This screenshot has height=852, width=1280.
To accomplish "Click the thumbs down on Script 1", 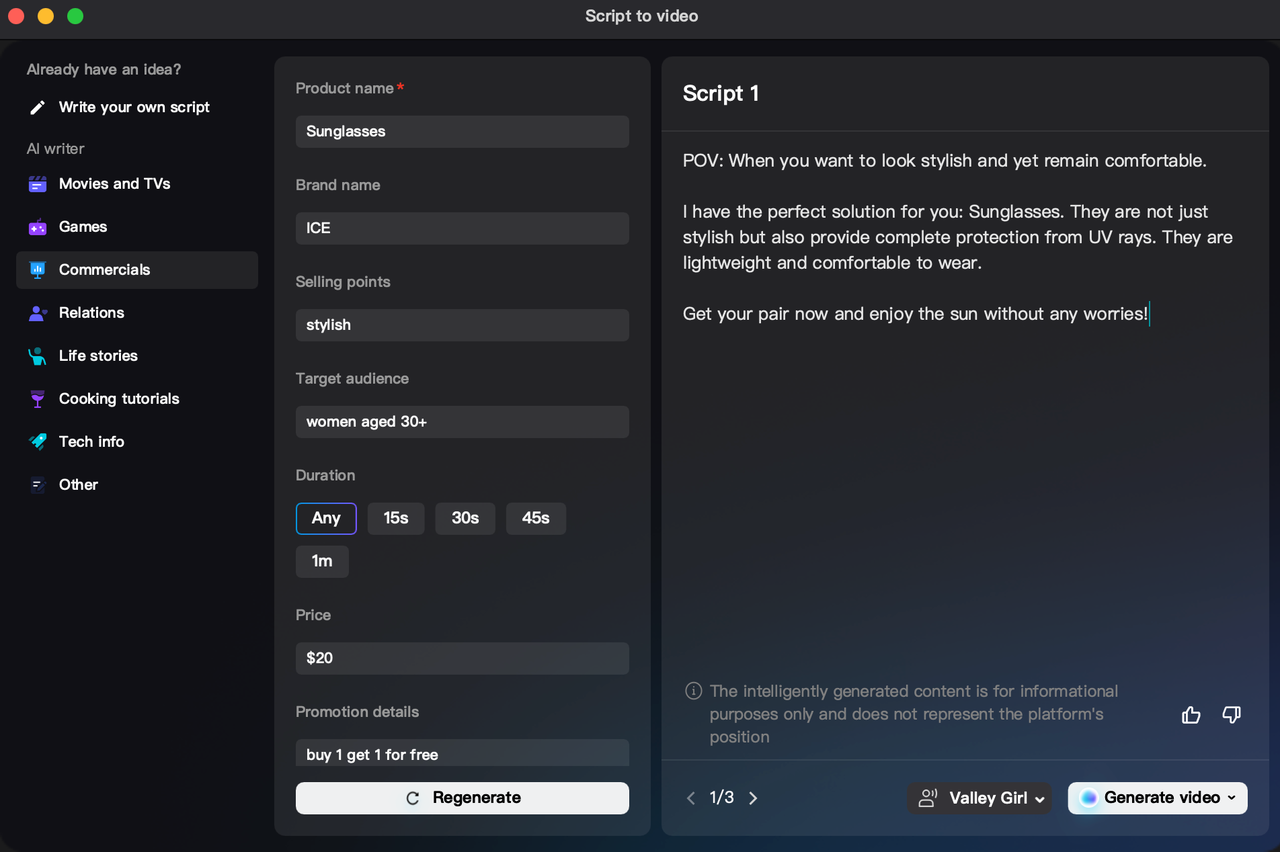I will point(1231,714).
